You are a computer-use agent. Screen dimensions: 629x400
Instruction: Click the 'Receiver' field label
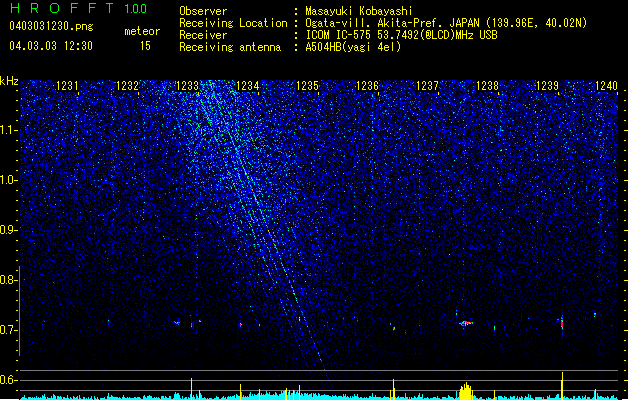point(203,35)
